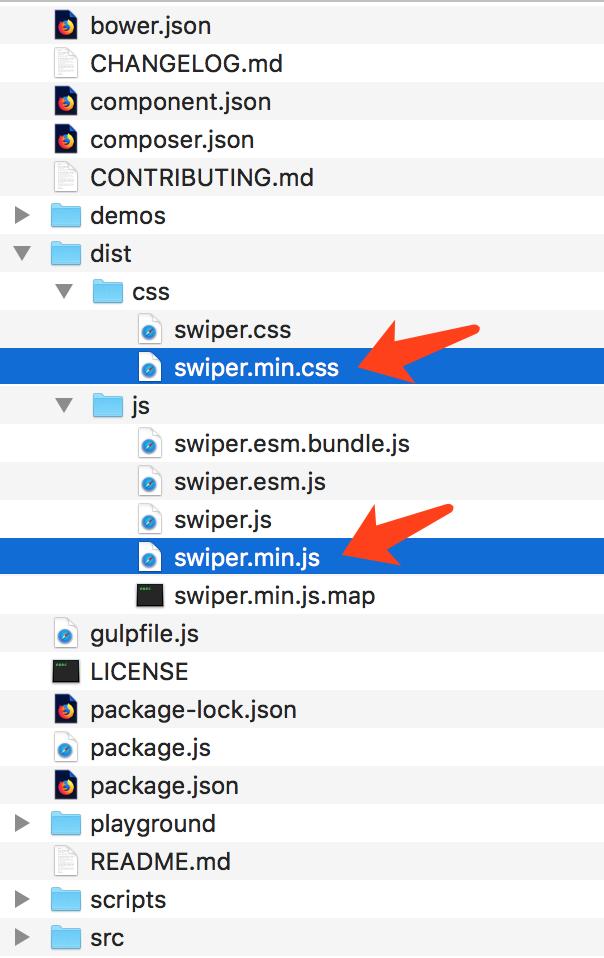
Task: Select the LICENSE file name
Action: [139, 672]
